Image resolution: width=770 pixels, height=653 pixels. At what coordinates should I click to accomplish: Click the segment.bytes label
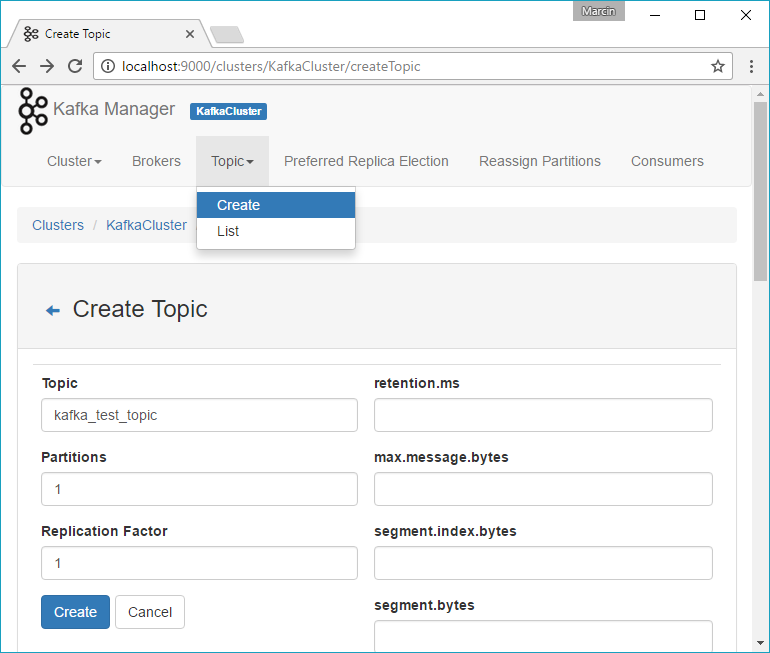click(x=424, y=605)
